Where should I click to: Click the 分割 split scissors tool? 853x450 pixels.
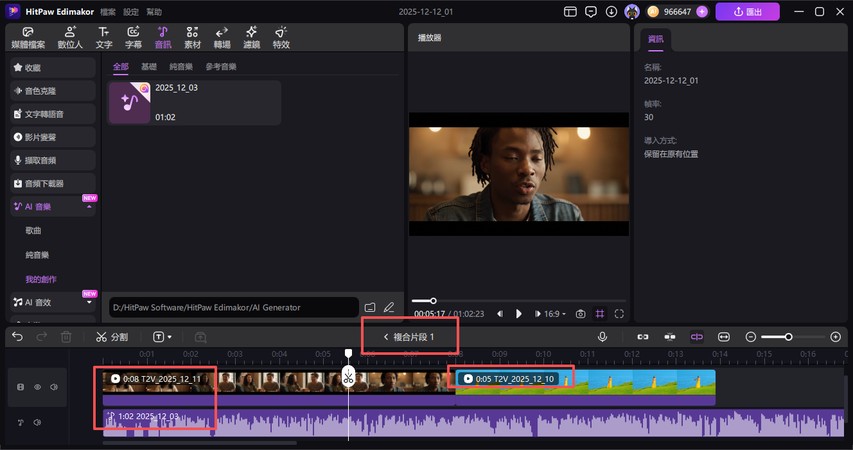(112, 337)
